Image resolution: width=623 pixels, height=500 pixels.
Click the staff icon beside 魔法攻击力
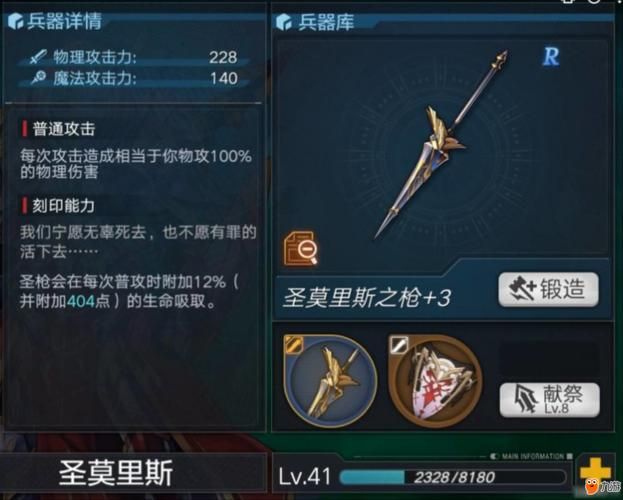click(x=38, y=78)
